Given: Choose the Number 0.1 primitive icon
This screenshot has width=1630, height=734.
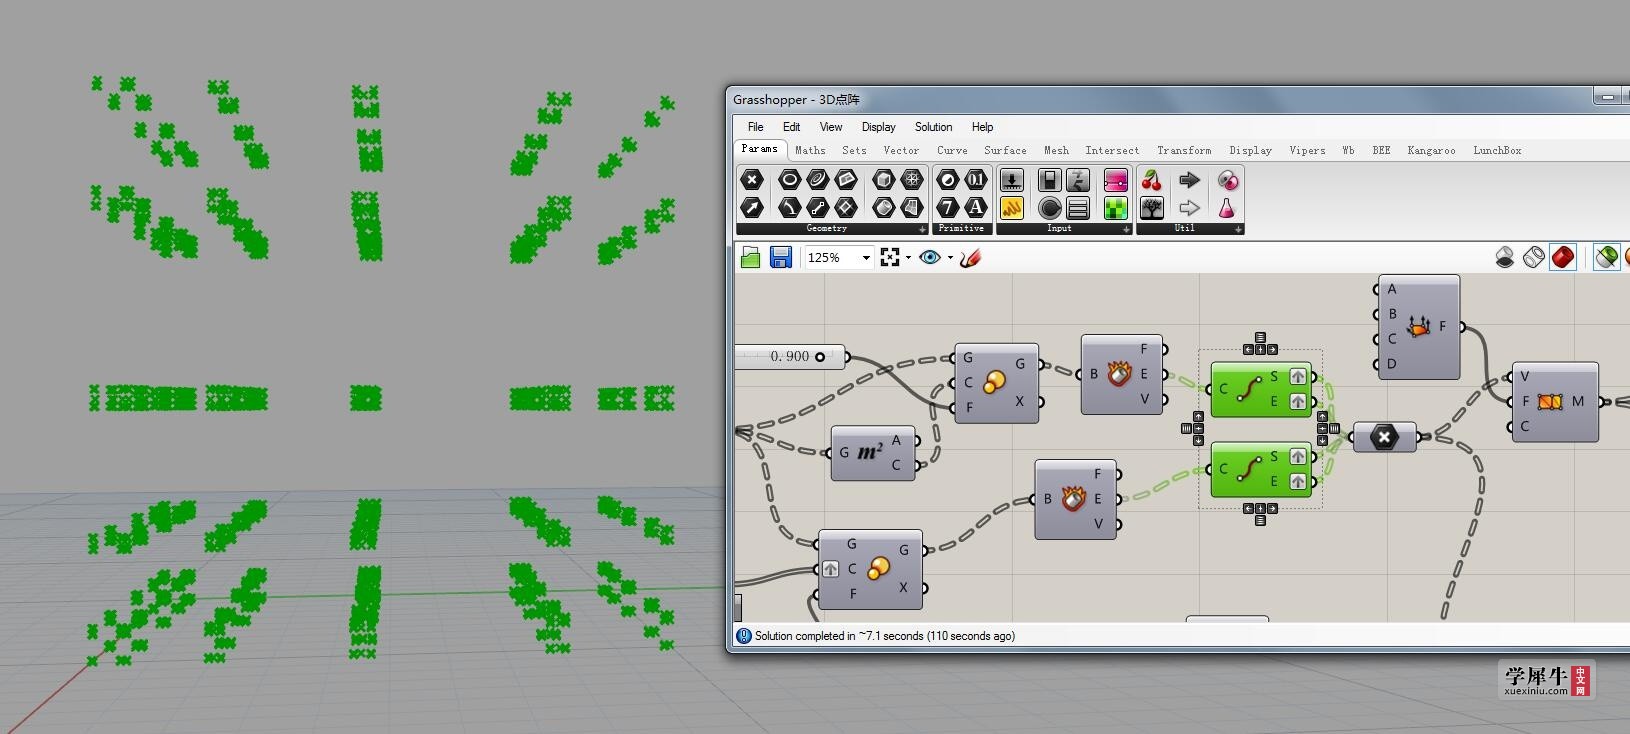Looking at the screenshot, I should (x=976, y=180).
